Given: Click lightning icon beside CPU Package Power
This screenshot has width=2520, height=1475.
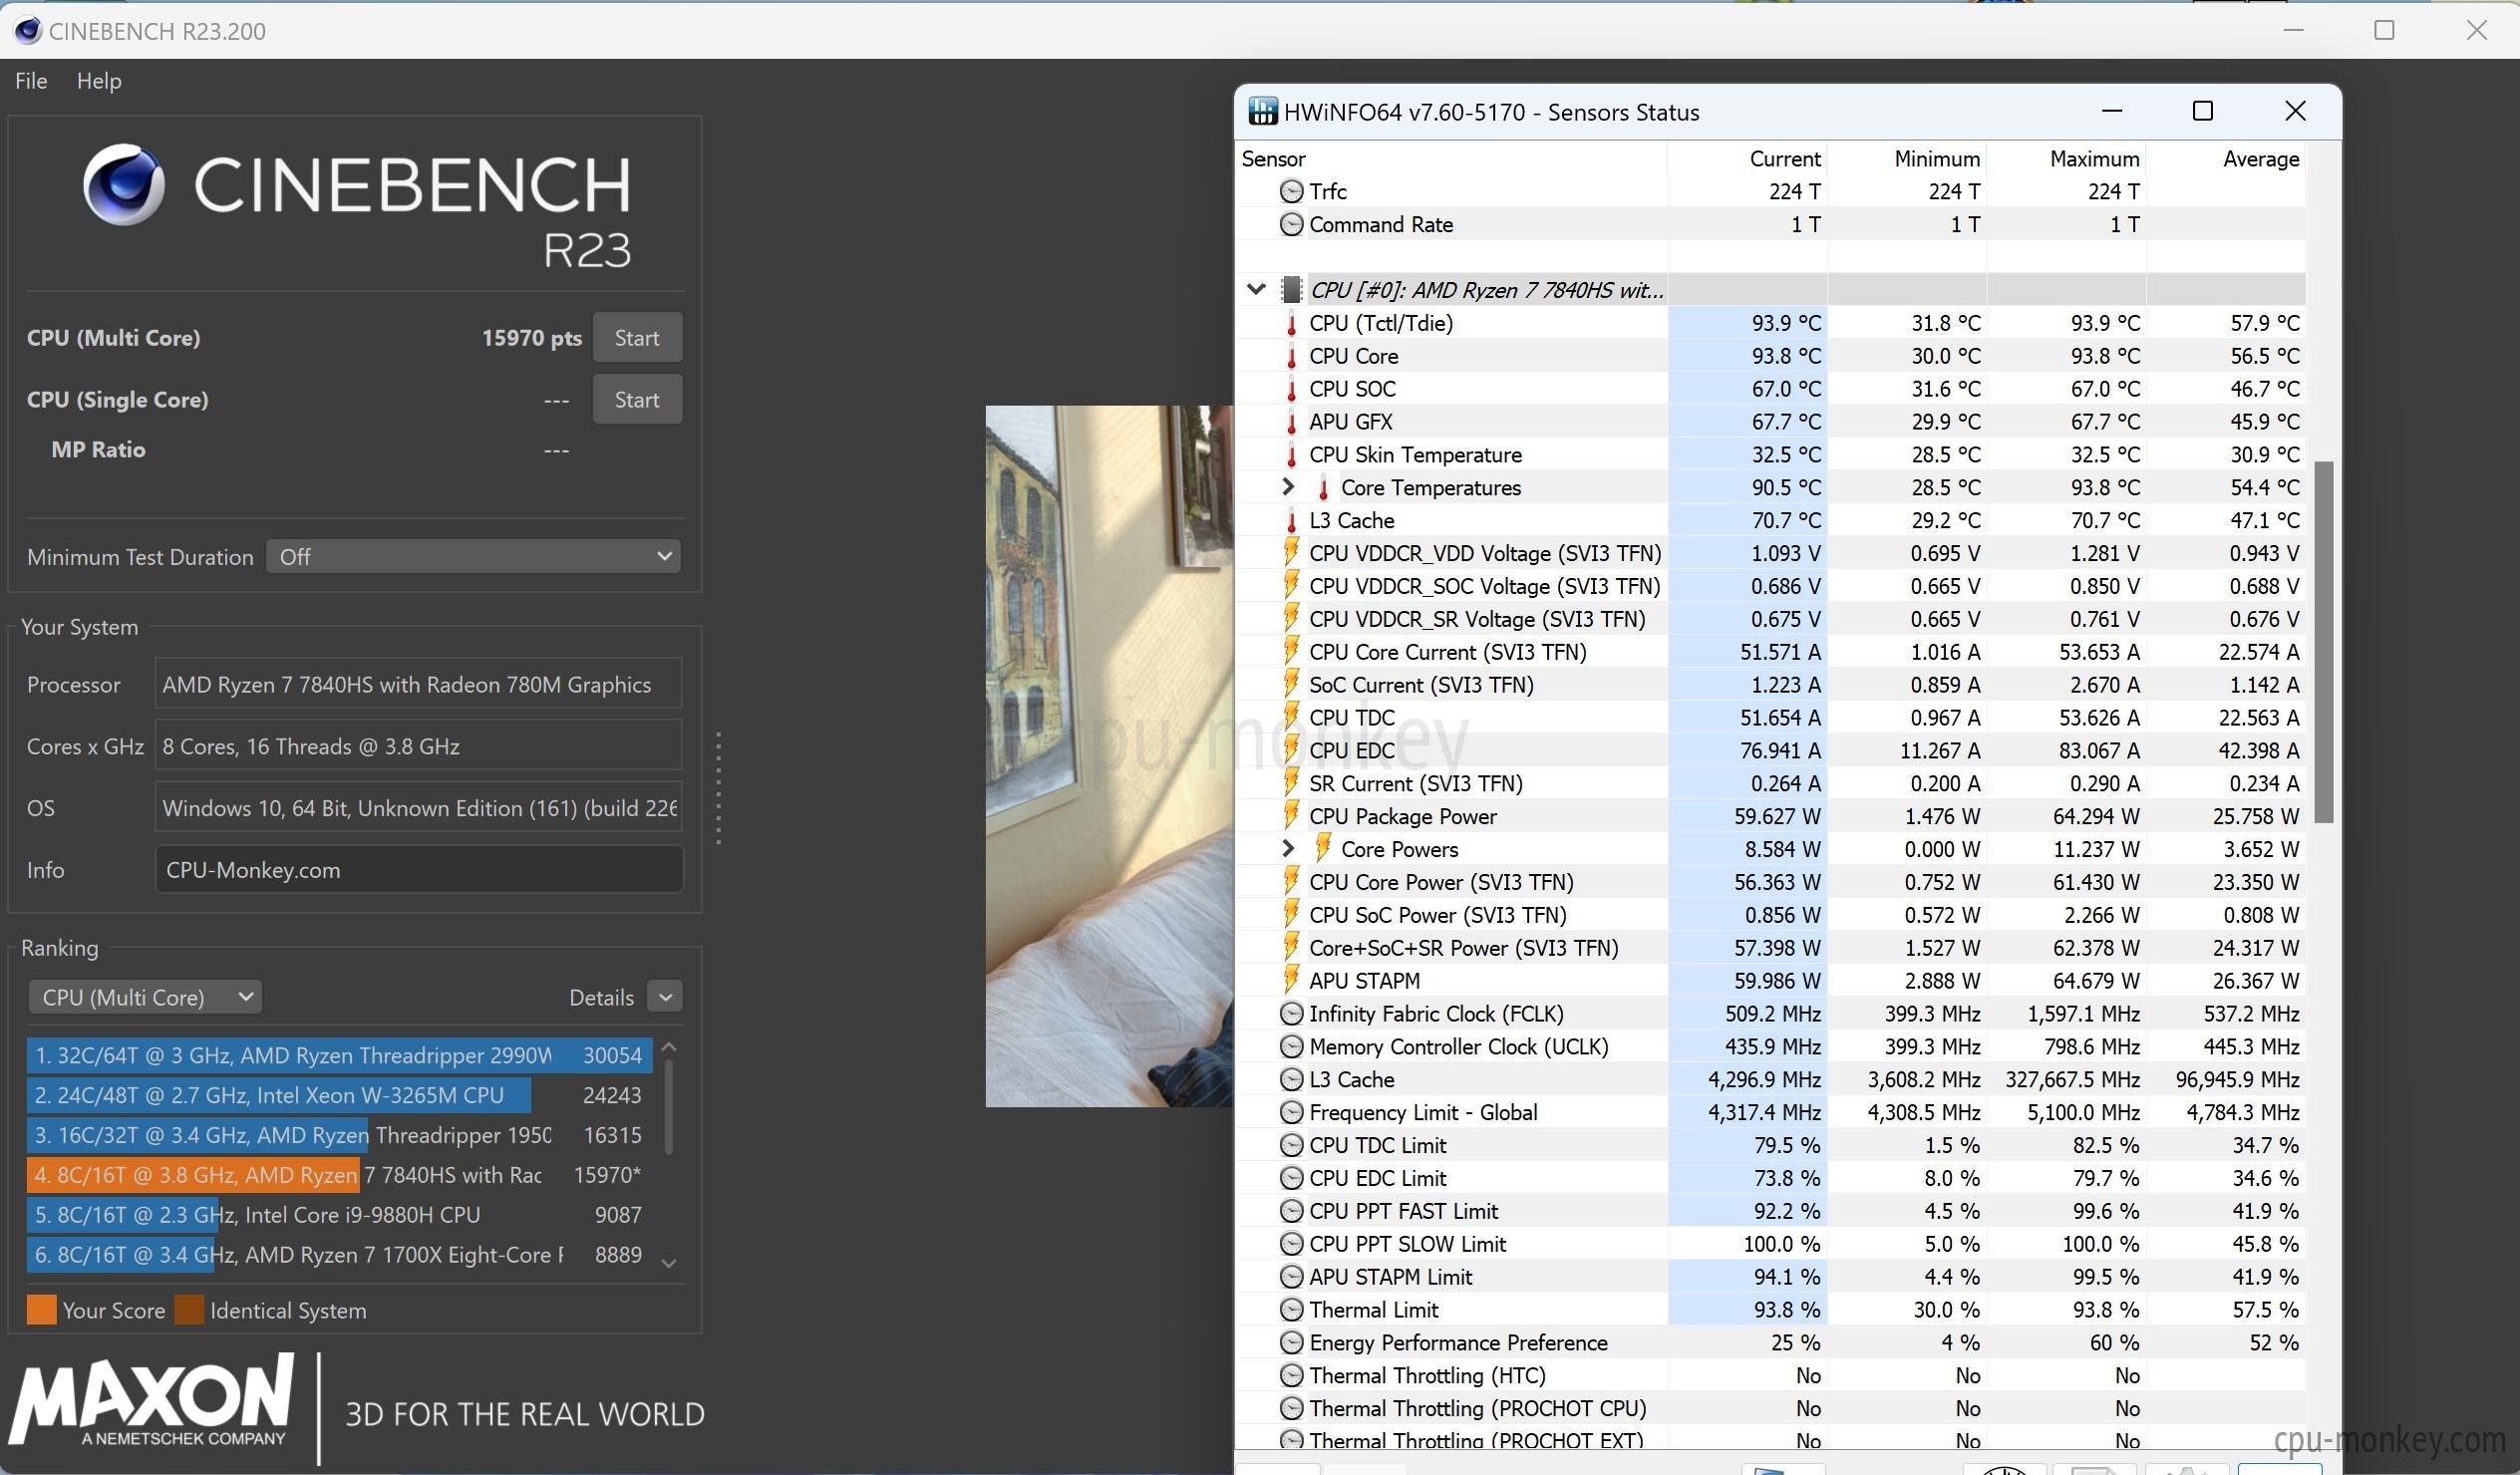Looking at the screenshot, I should tap(1291, 816).
